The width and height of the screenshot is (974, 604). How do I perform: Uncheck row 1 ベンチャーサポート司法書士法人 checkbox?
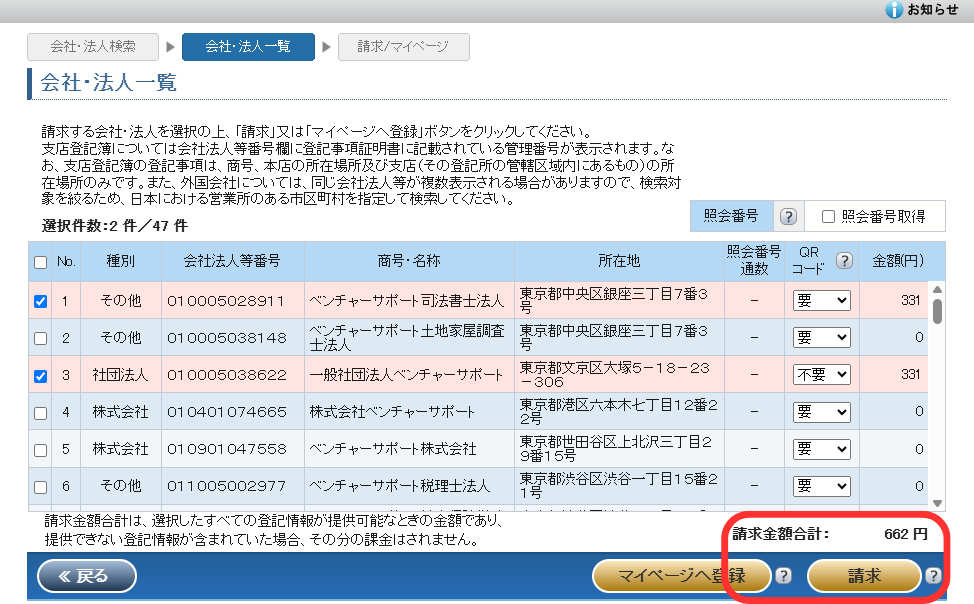pyautogui.click(x=40, y=301)
